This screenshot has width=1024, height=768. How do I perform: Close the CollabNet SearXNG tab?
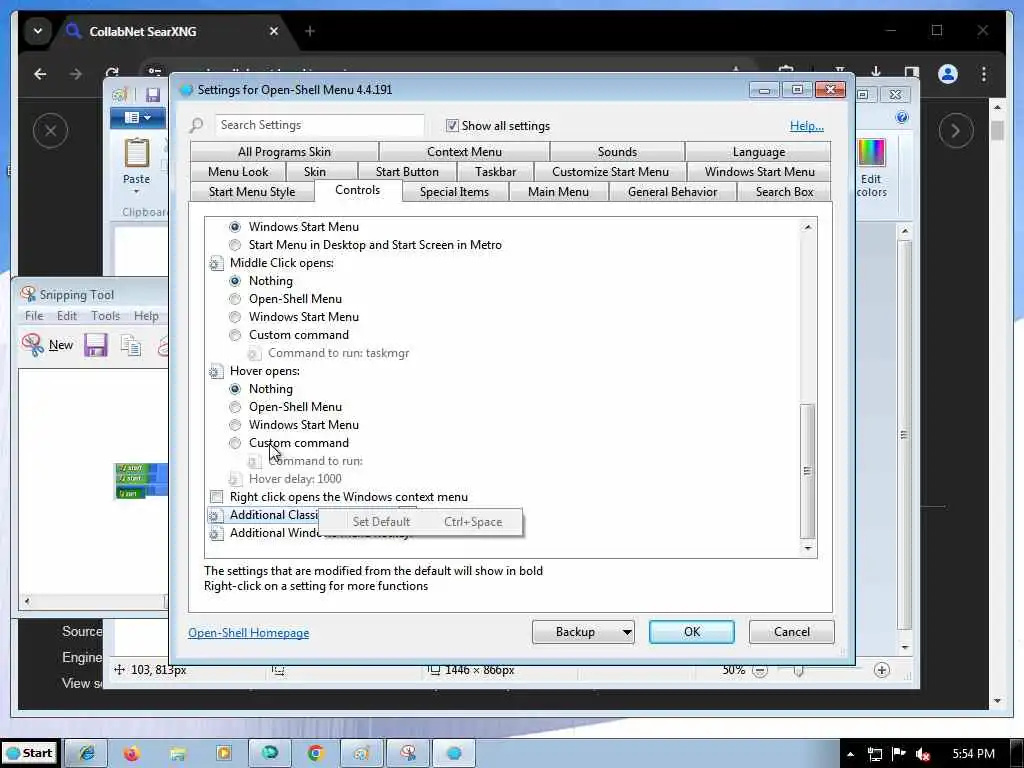pos(274,31)
